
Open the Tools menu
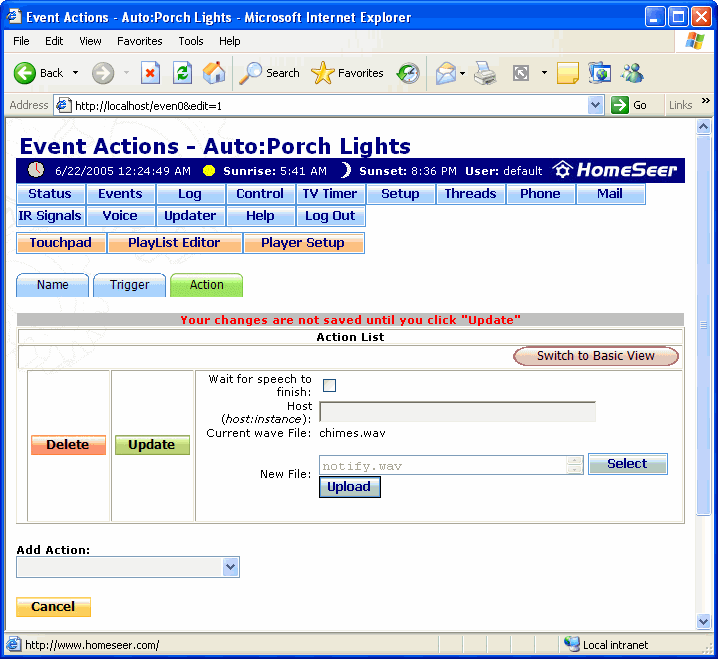(x=191, y=41)
